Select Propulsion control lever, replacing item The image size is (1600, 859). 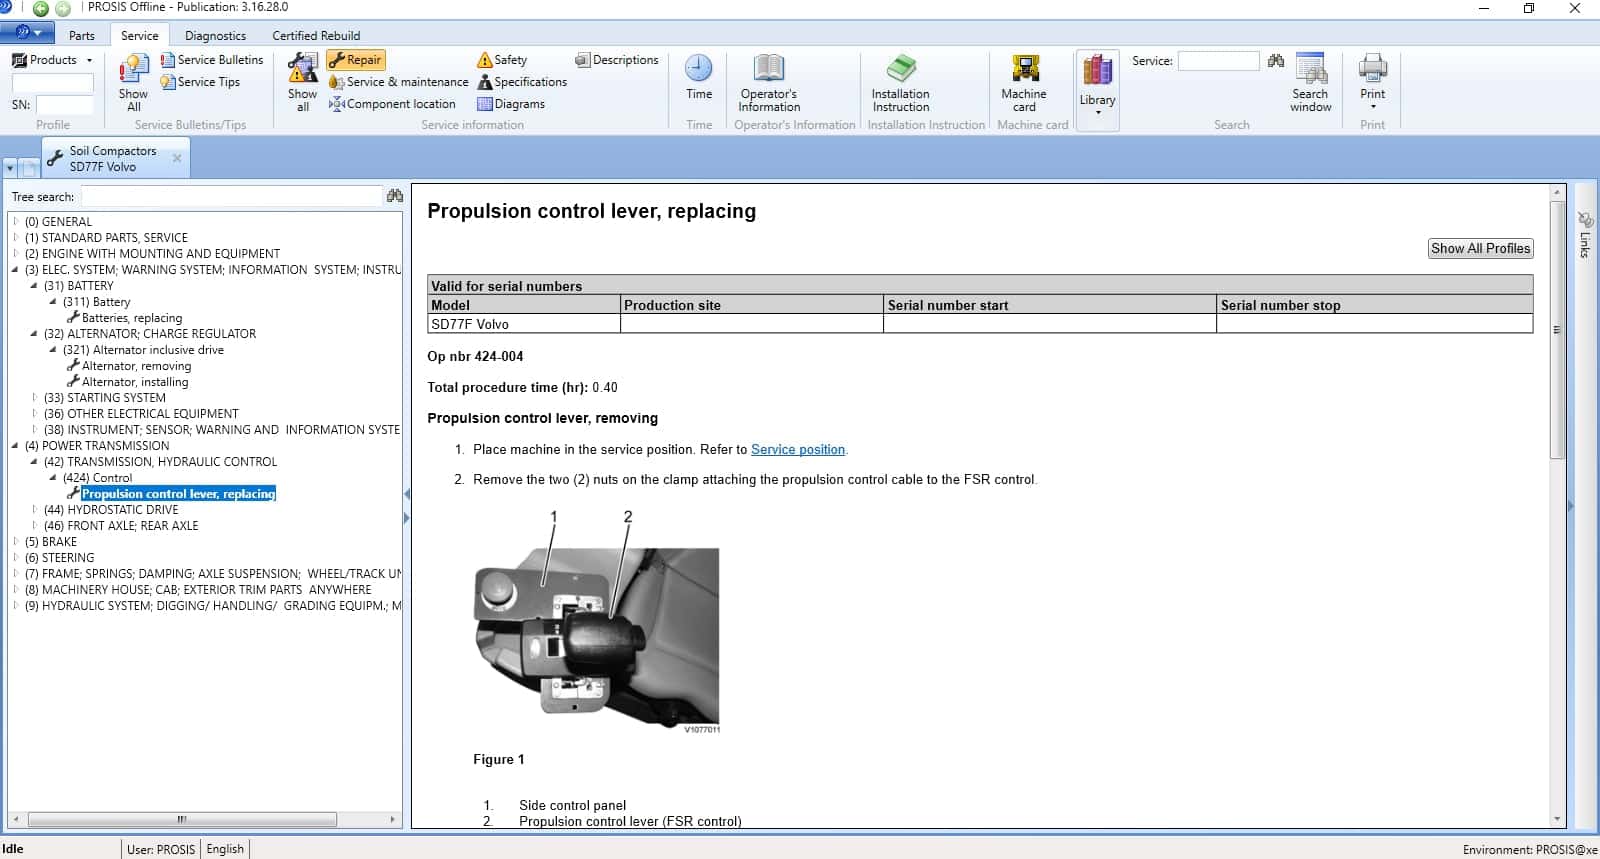178,494
